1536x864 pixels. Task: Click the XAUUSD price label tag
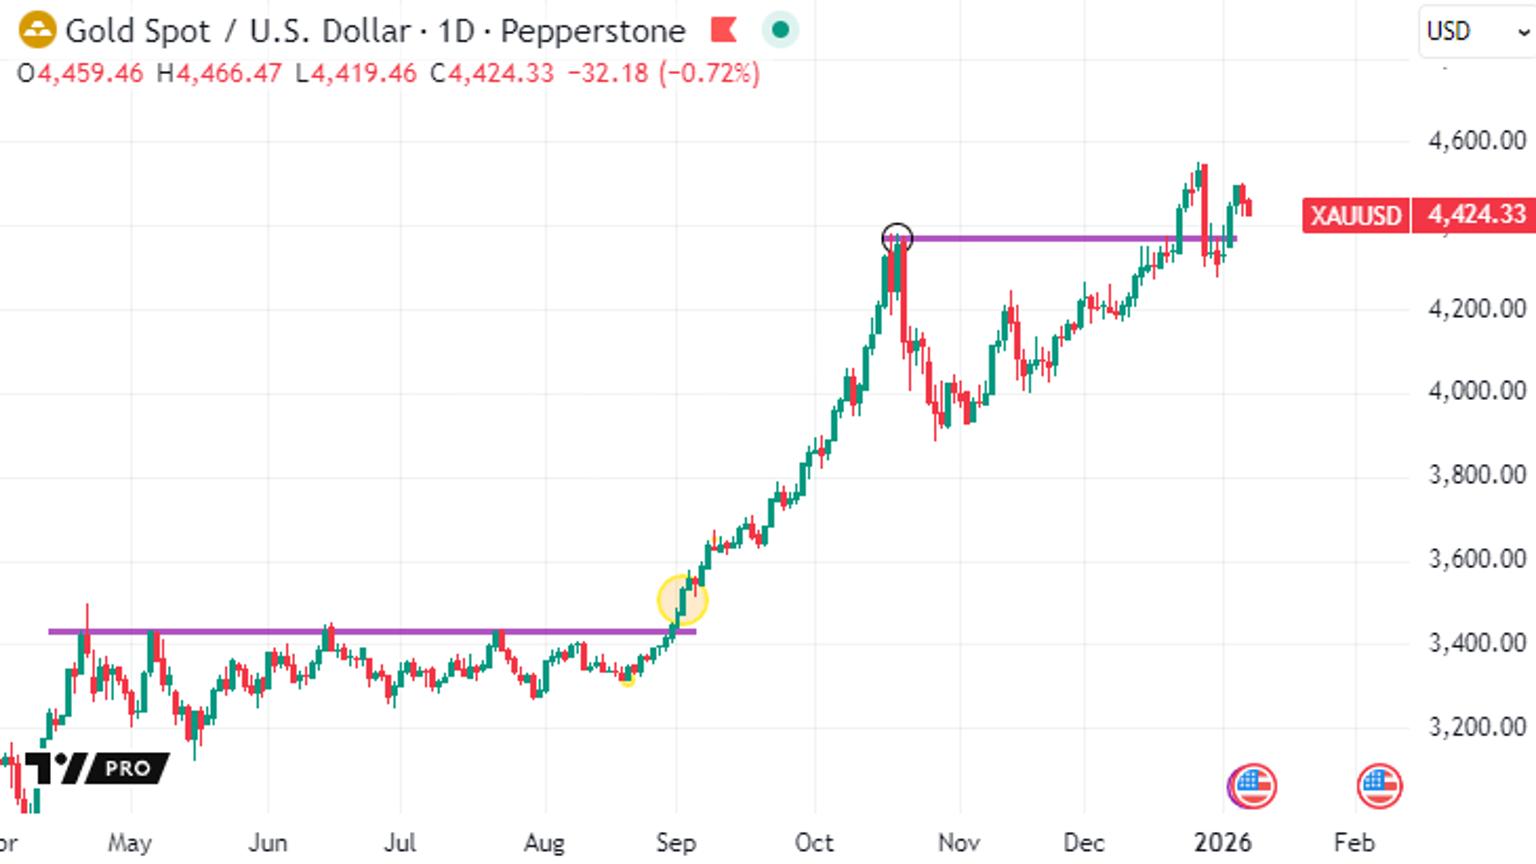point(1355,215)
